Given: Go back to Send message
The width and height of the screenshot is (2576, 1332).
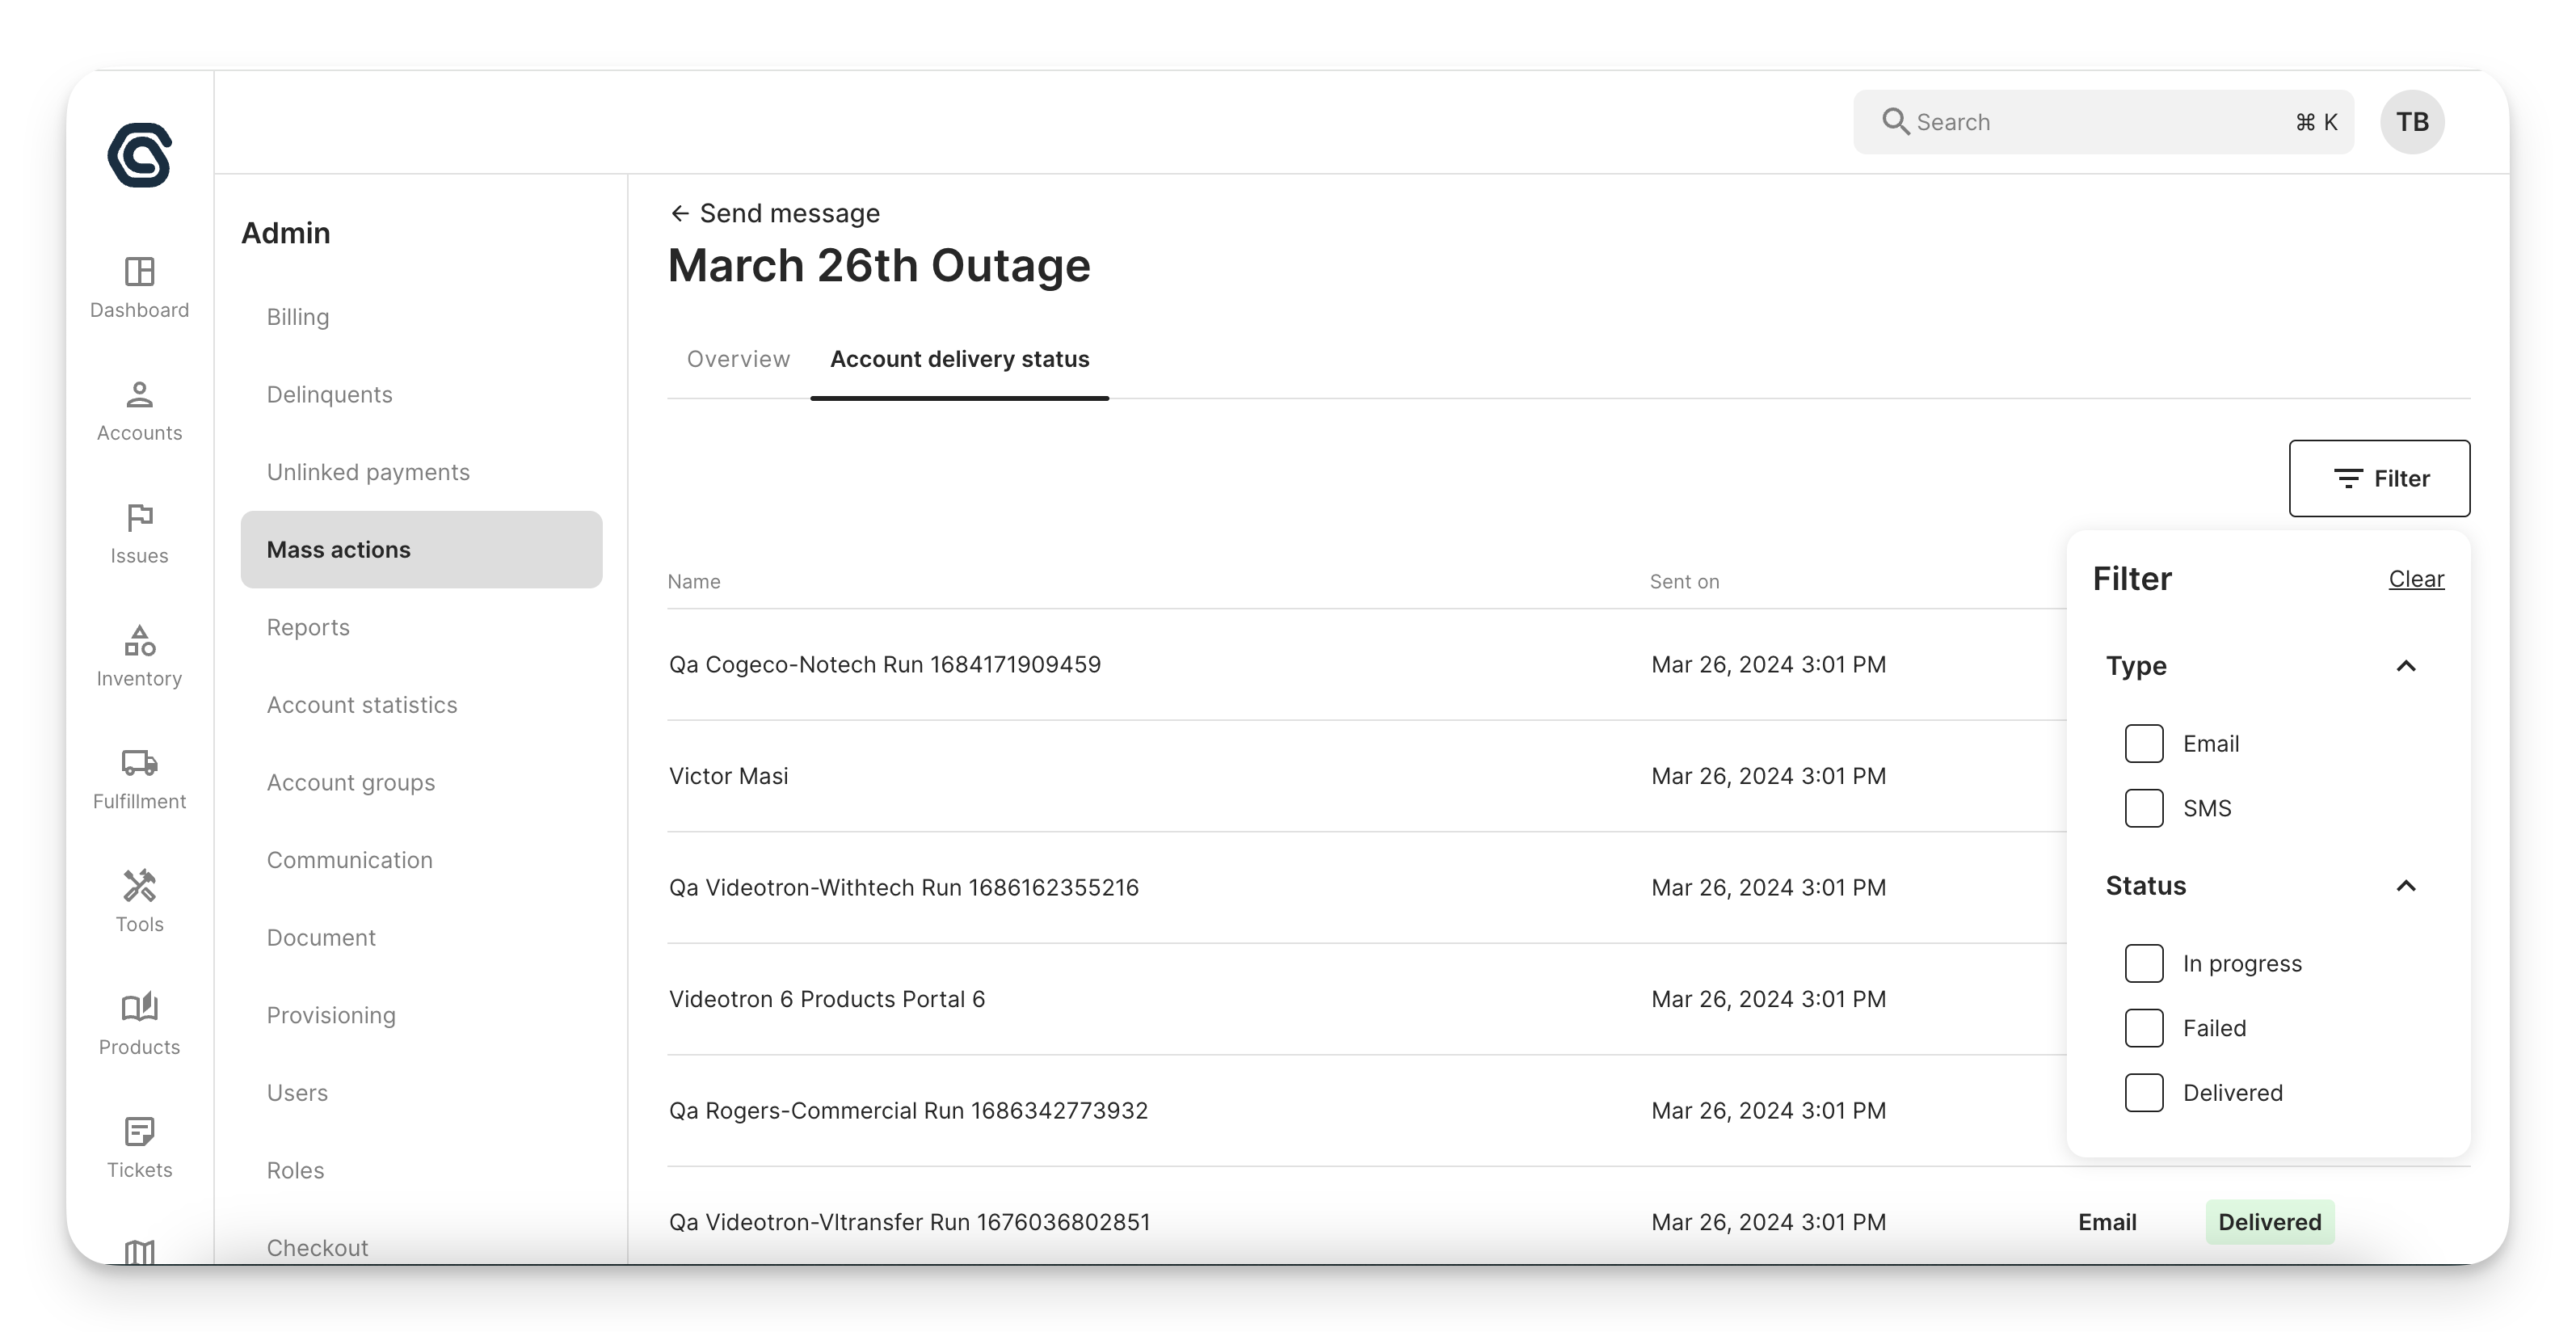Looking at the screenshot, I should point(775,213).
